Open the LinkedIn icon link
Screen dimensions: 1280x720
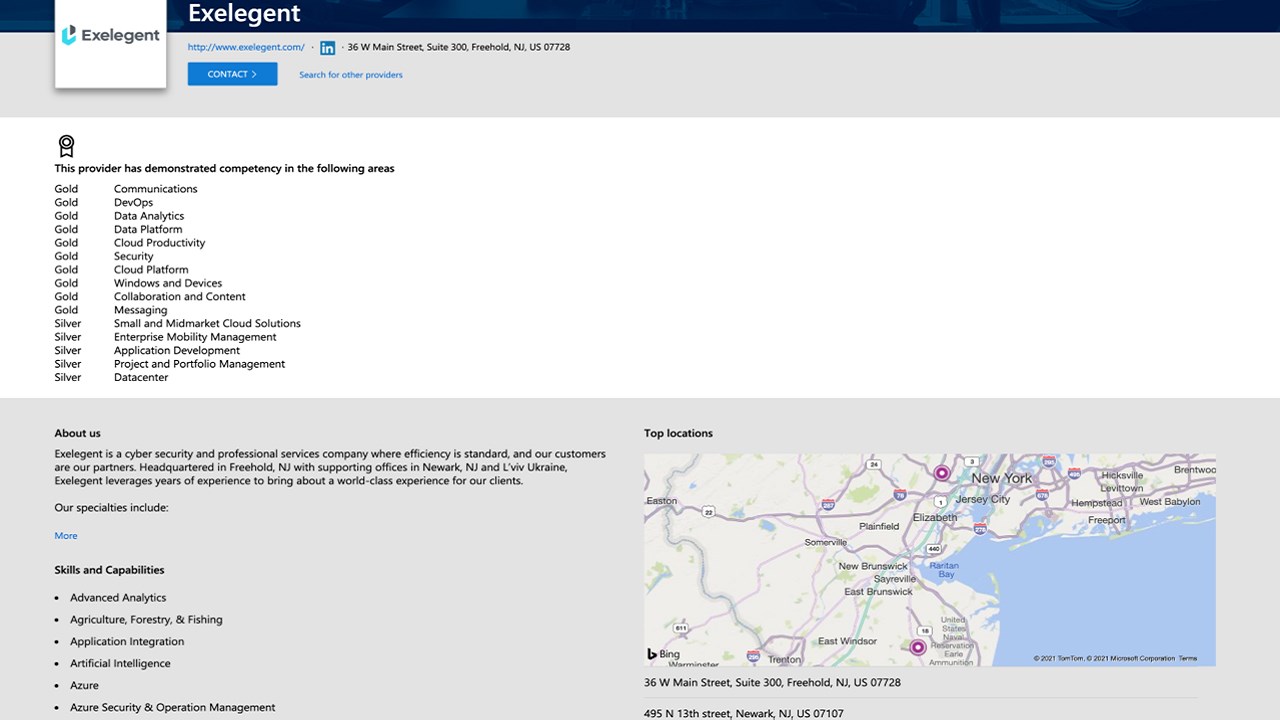(328, 47)
